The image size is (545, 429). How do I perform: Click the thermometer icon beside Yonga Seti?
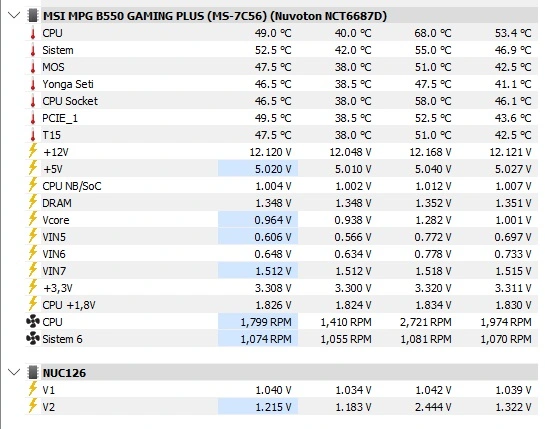(33, 84)
